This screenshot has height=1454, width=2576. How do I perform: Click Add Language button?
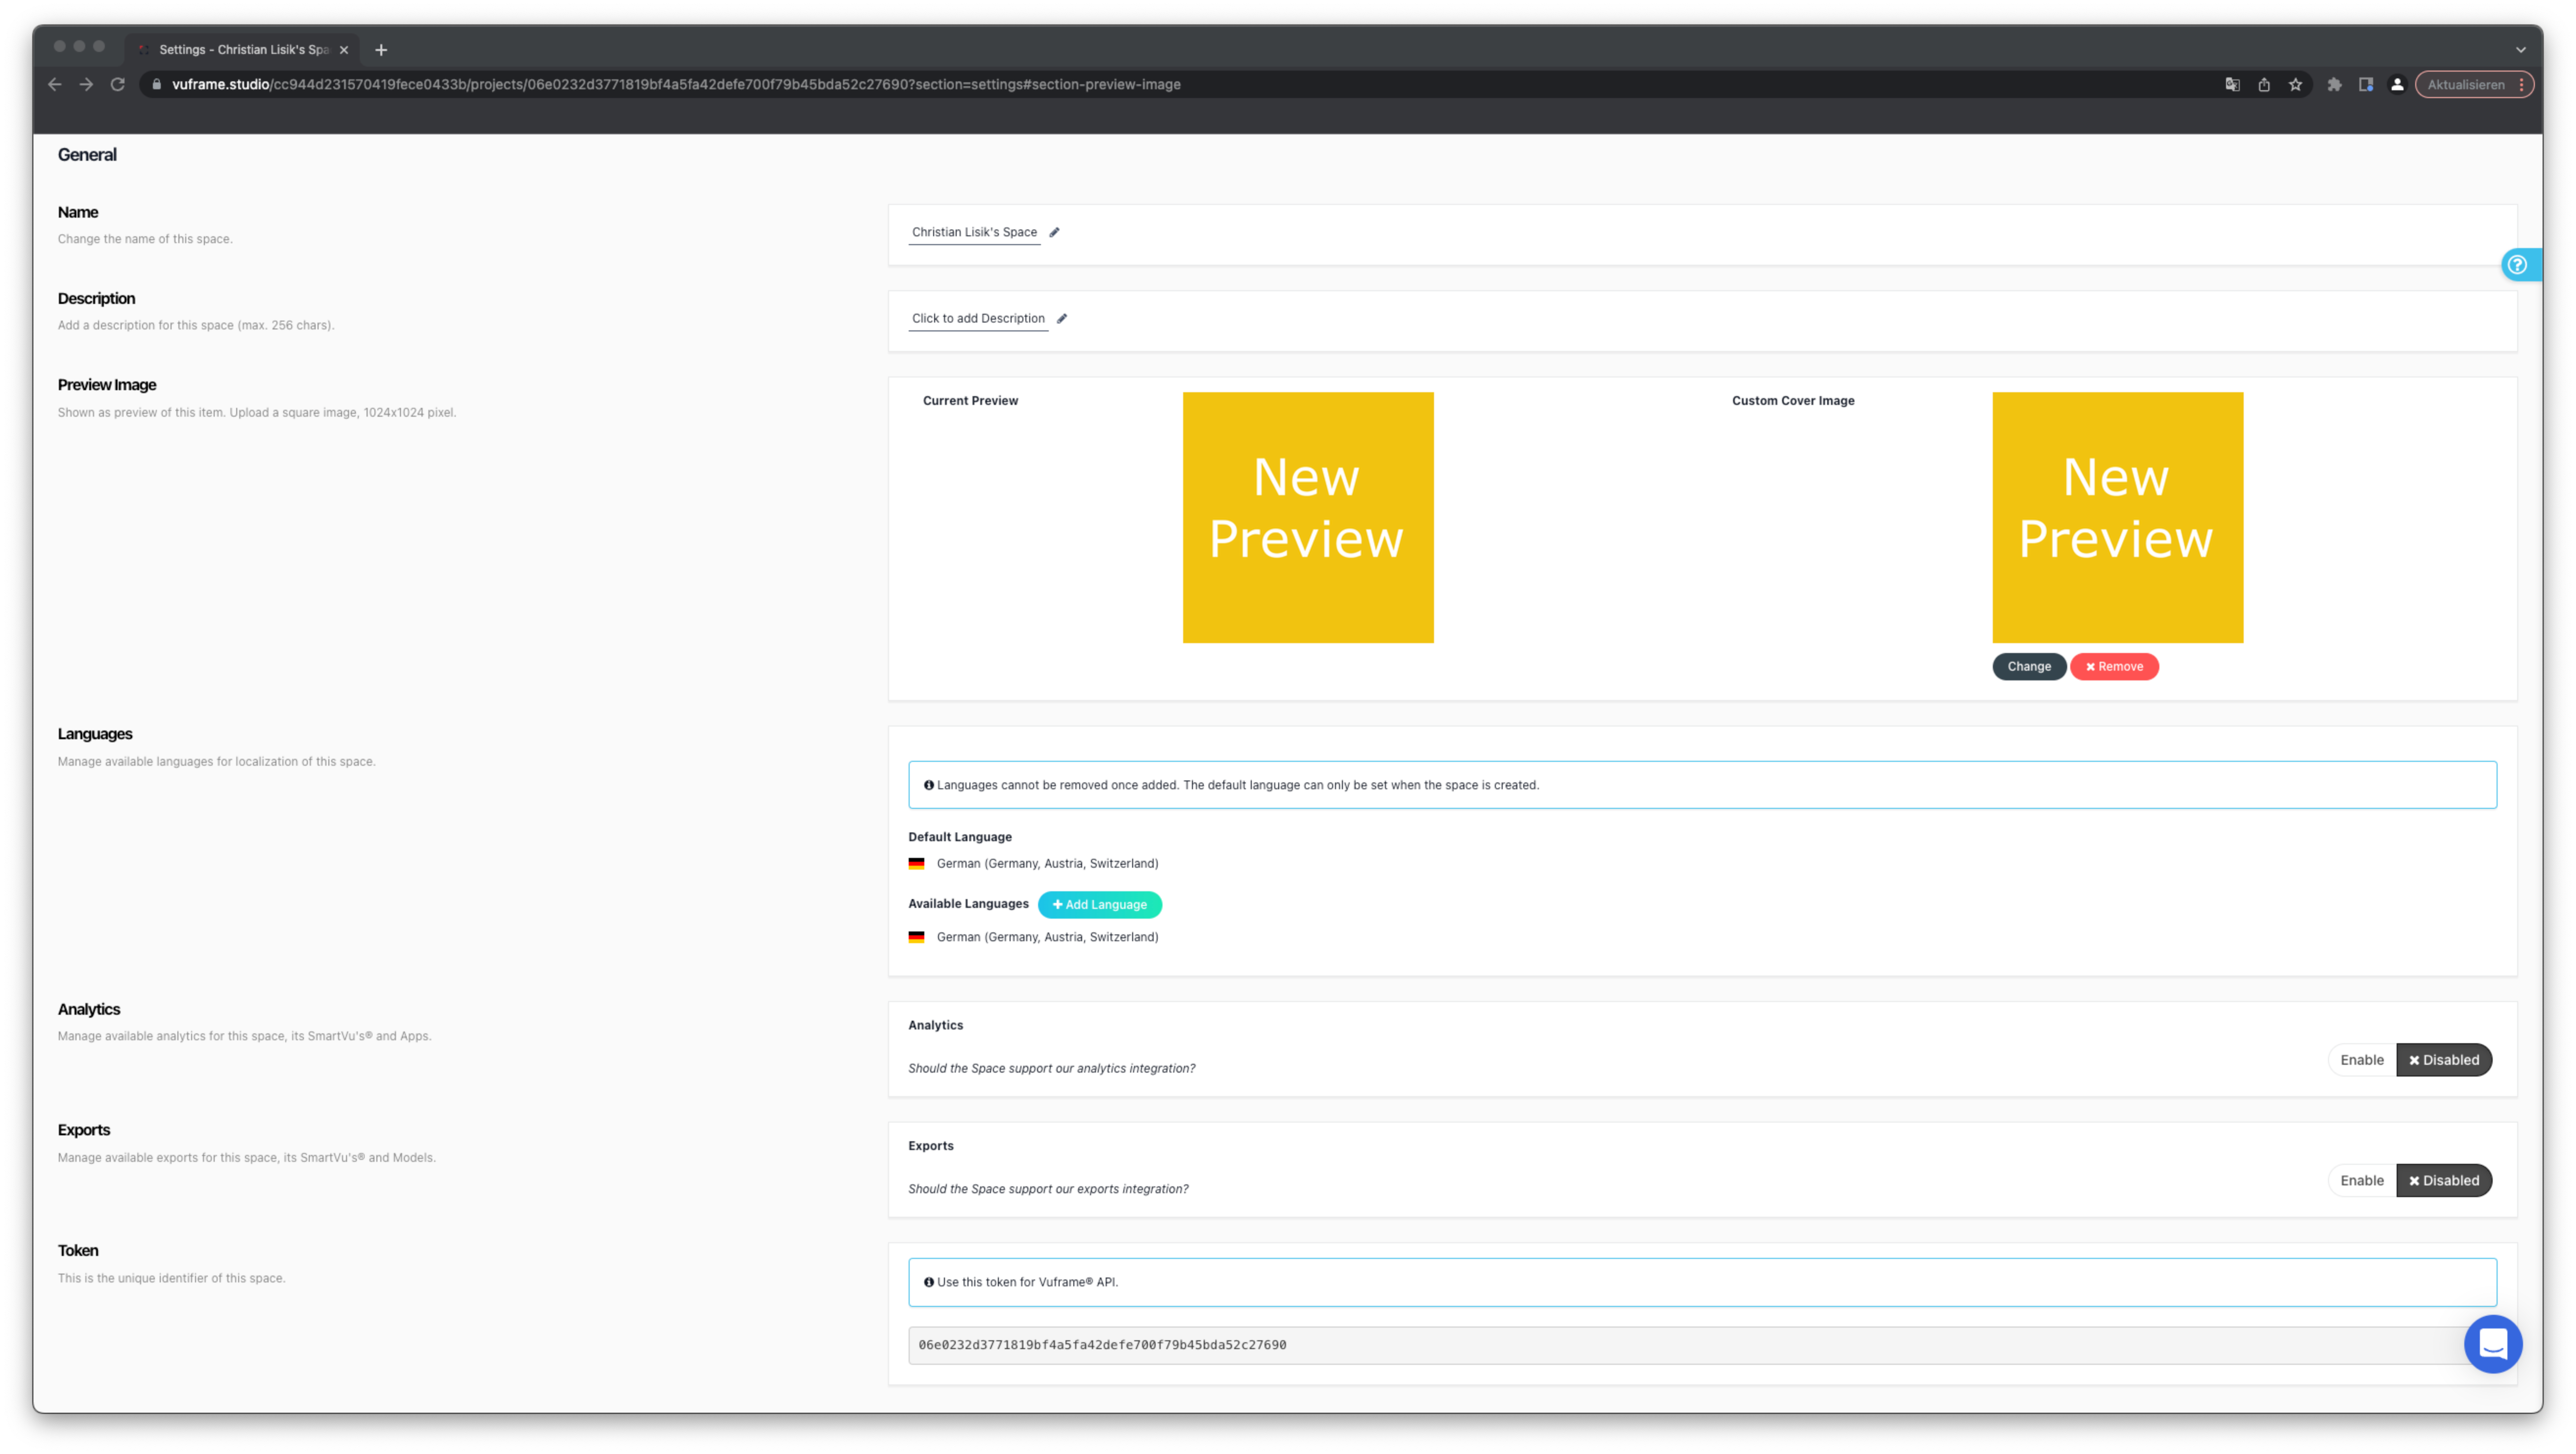pyautogui.click(x=1100, y=905)
